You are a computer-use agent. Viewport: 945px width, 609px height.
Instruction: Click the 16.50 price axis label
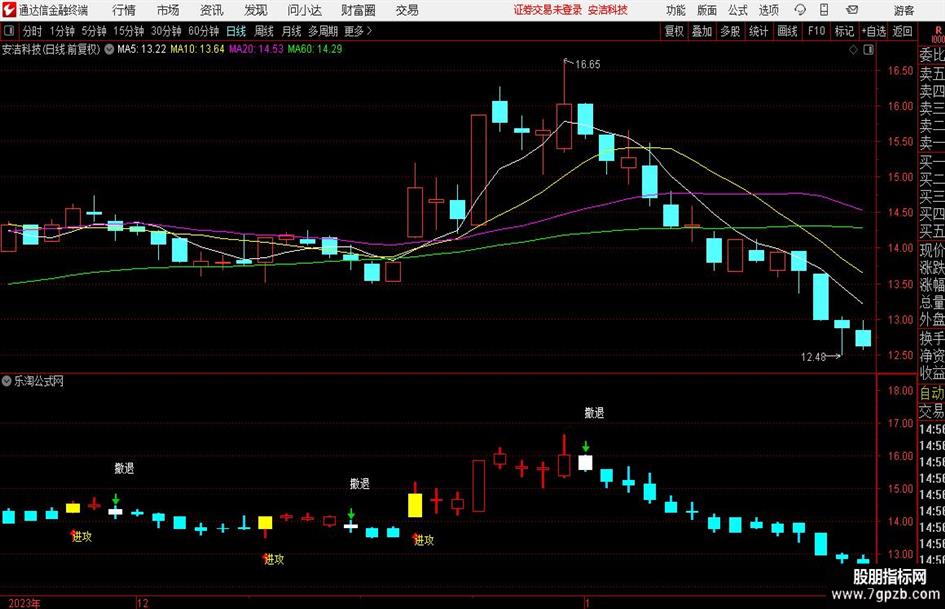[x=900, y=71]
